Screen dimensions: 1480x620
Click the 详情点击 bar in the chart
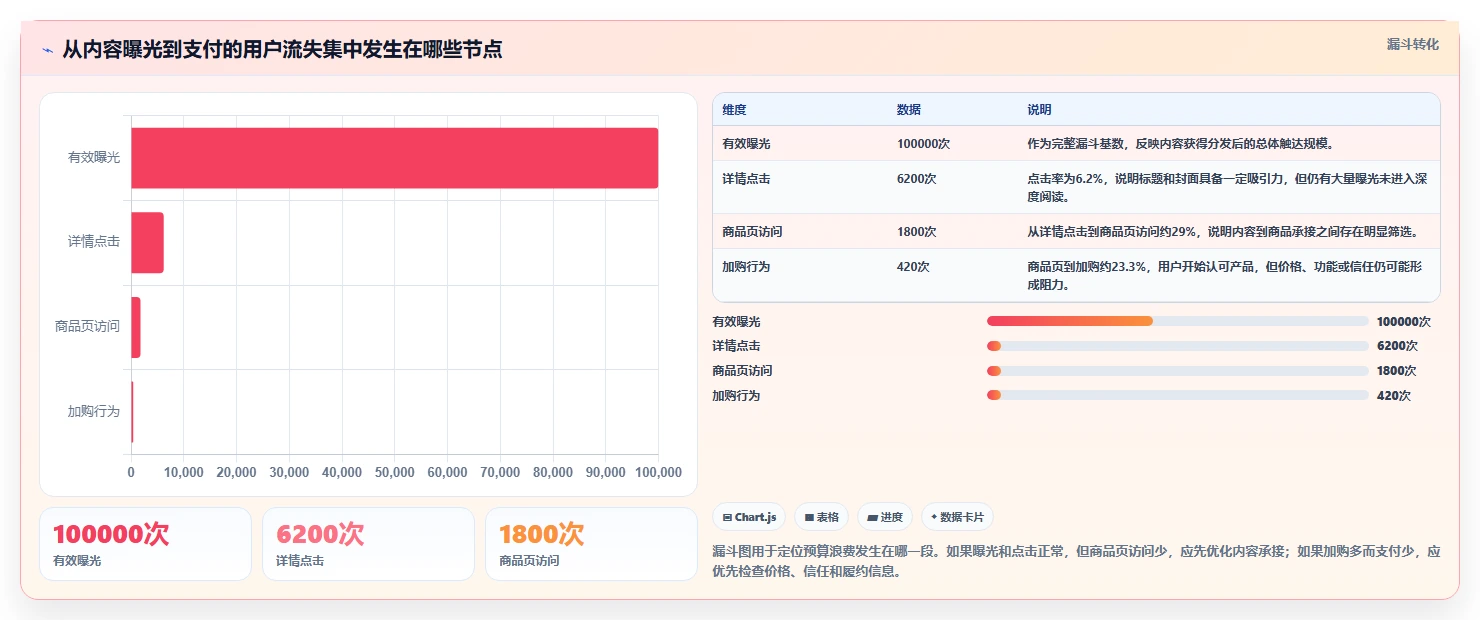(147, 242)
